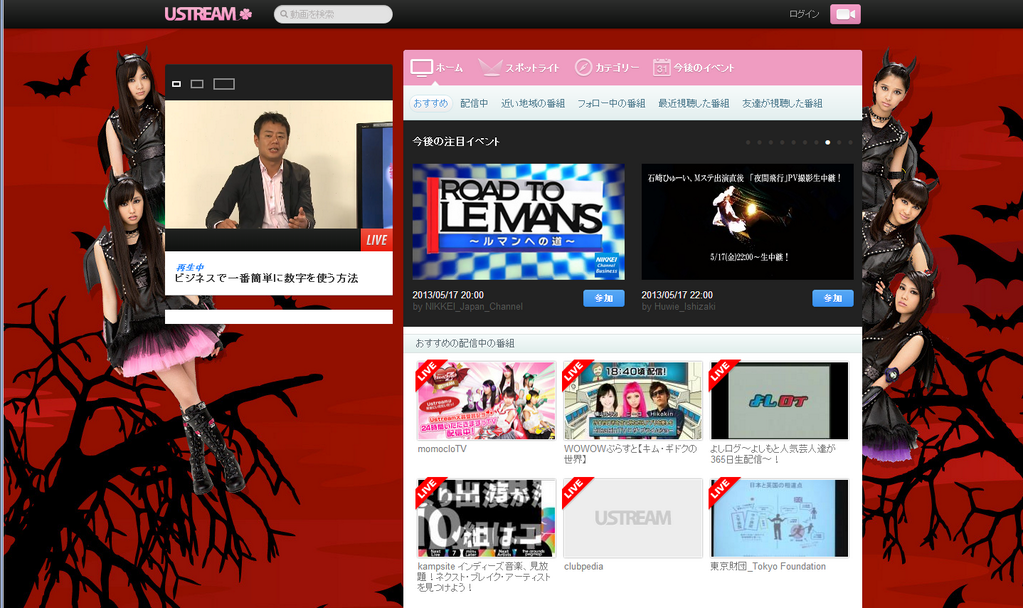1023x608 pixels.
Task: Click the red LIVE badge on the player
Action: [376, 240]
